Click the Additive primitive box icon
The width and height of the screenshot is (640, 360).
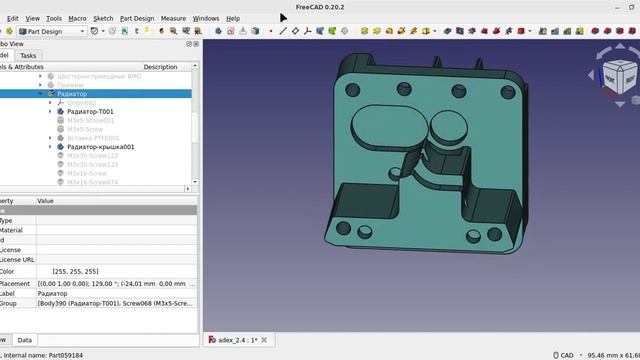(x=426, y=31)
